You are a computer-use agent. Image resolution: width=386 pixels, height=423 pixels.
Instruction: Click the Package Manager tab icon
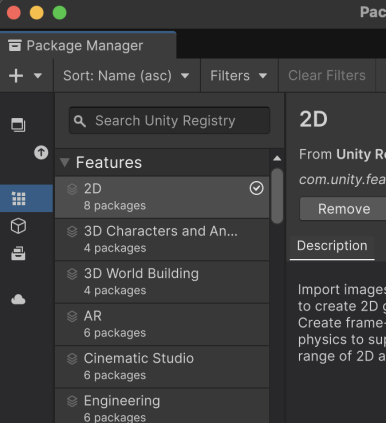15,45
